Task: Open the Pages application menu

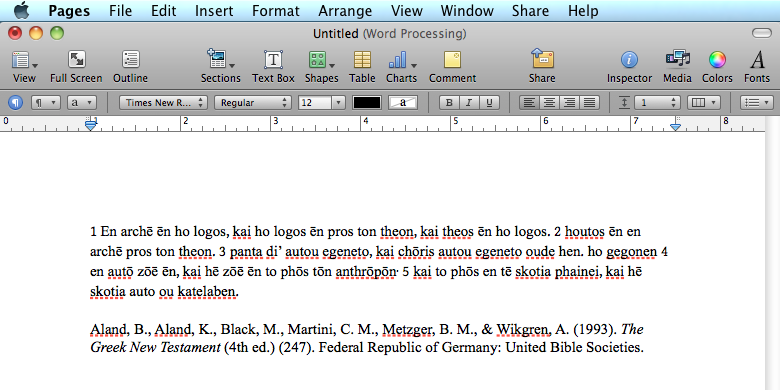Action: point(68,10)
